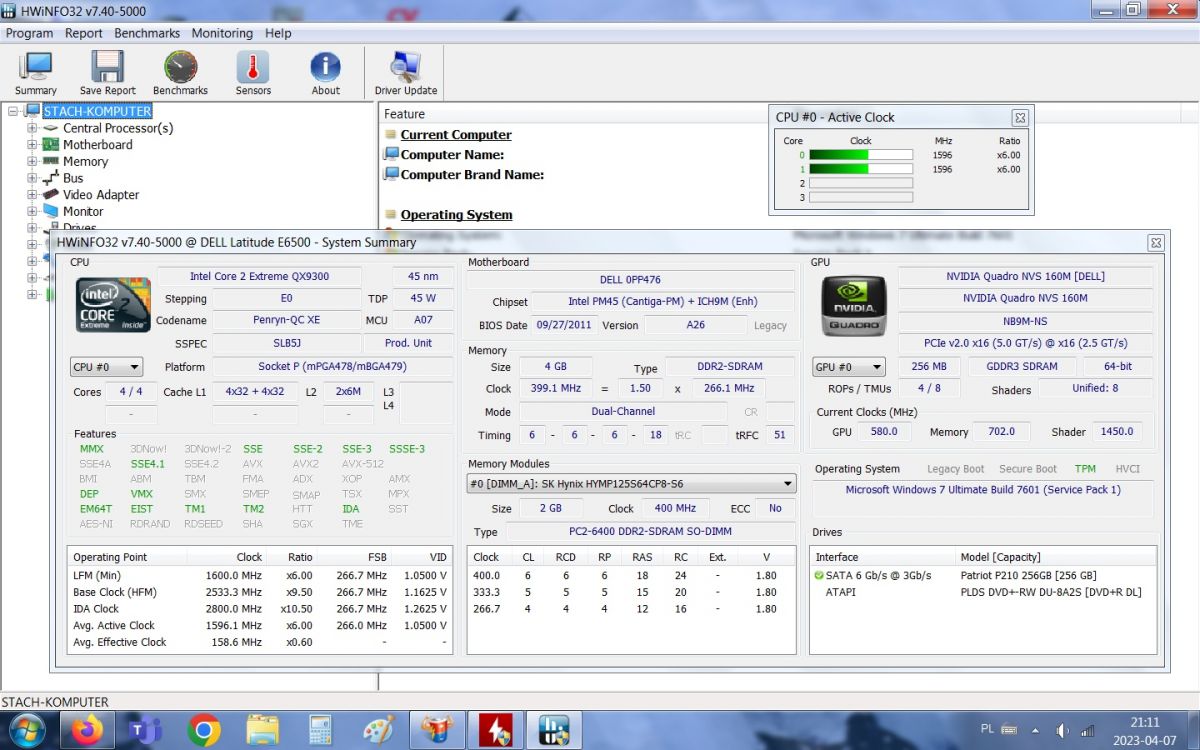
Task: Click the Firefox taskbar icon
Action: tap(87, 730)
